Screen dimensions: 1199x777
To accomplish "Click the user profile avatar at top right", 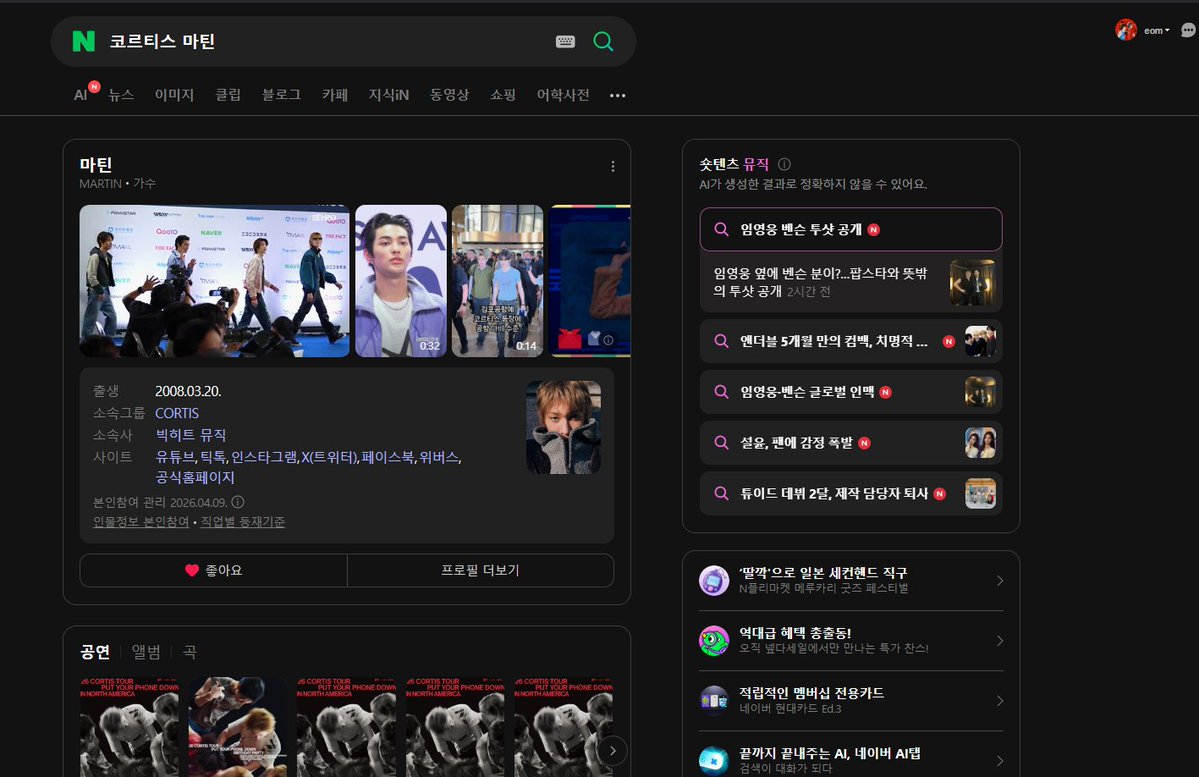I will (1126, 30).
